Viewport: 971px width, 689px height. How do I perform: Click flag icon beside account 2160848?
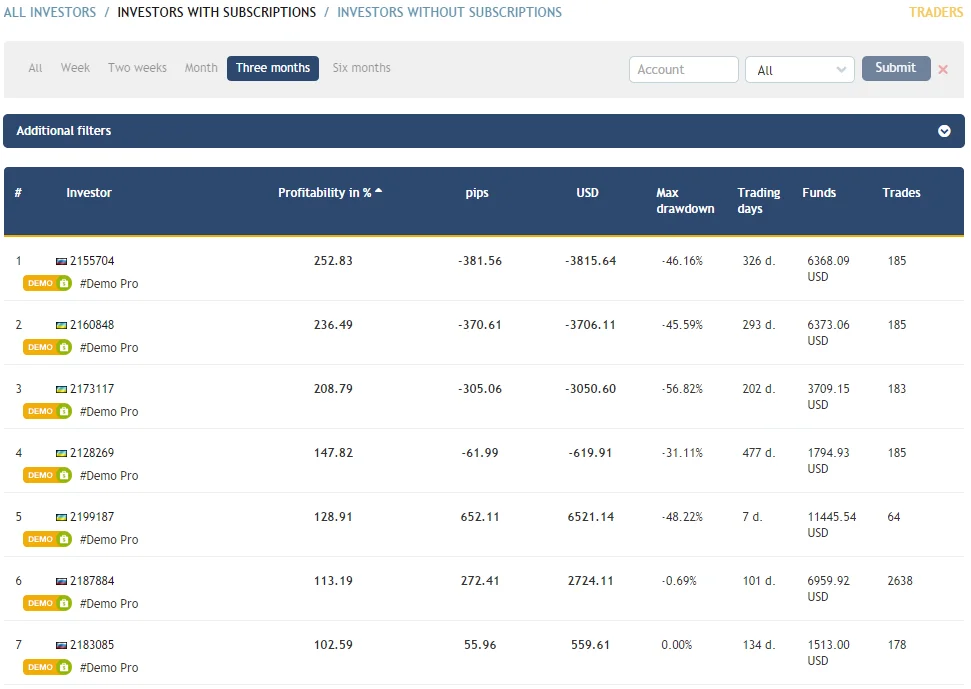(61, 325)
